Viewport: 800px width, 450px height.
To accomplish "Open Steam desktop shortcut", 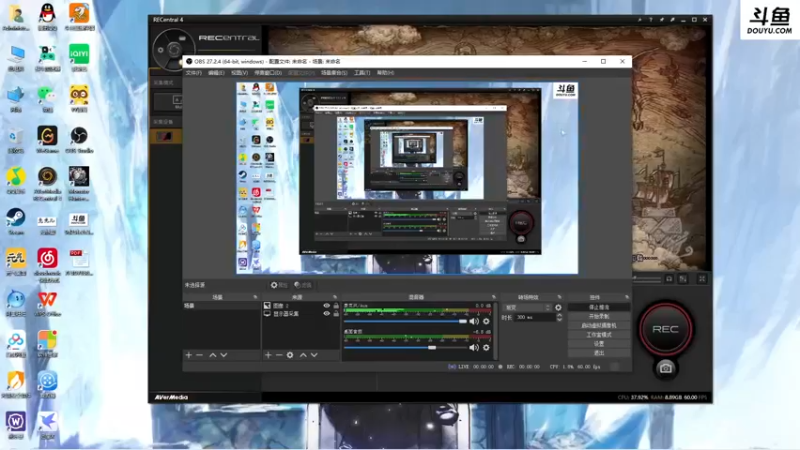I will tap(16, 221).
